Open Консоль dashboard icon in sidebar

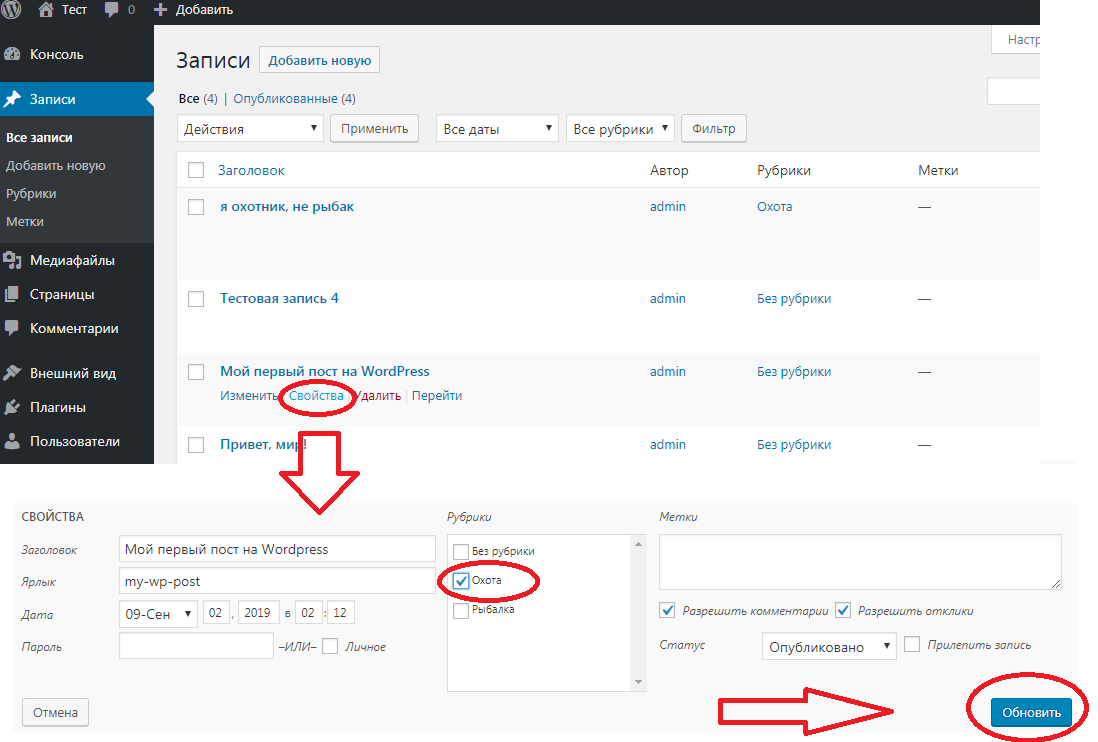click(13, 55)
